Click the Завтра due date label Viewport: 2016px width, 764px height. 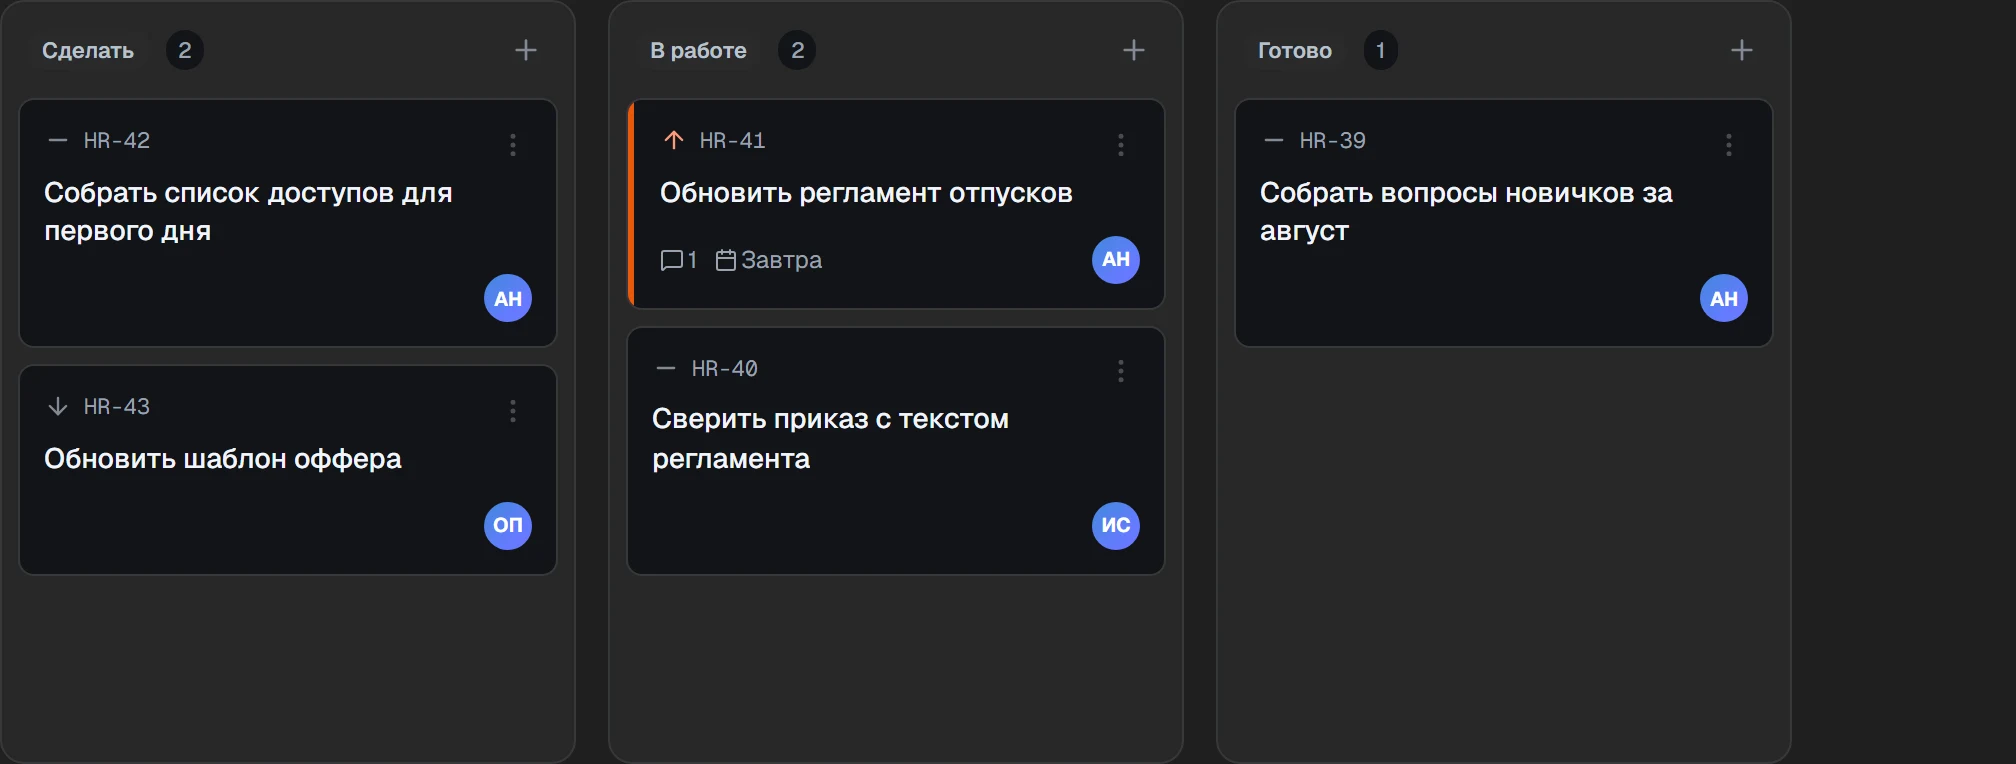782,260
